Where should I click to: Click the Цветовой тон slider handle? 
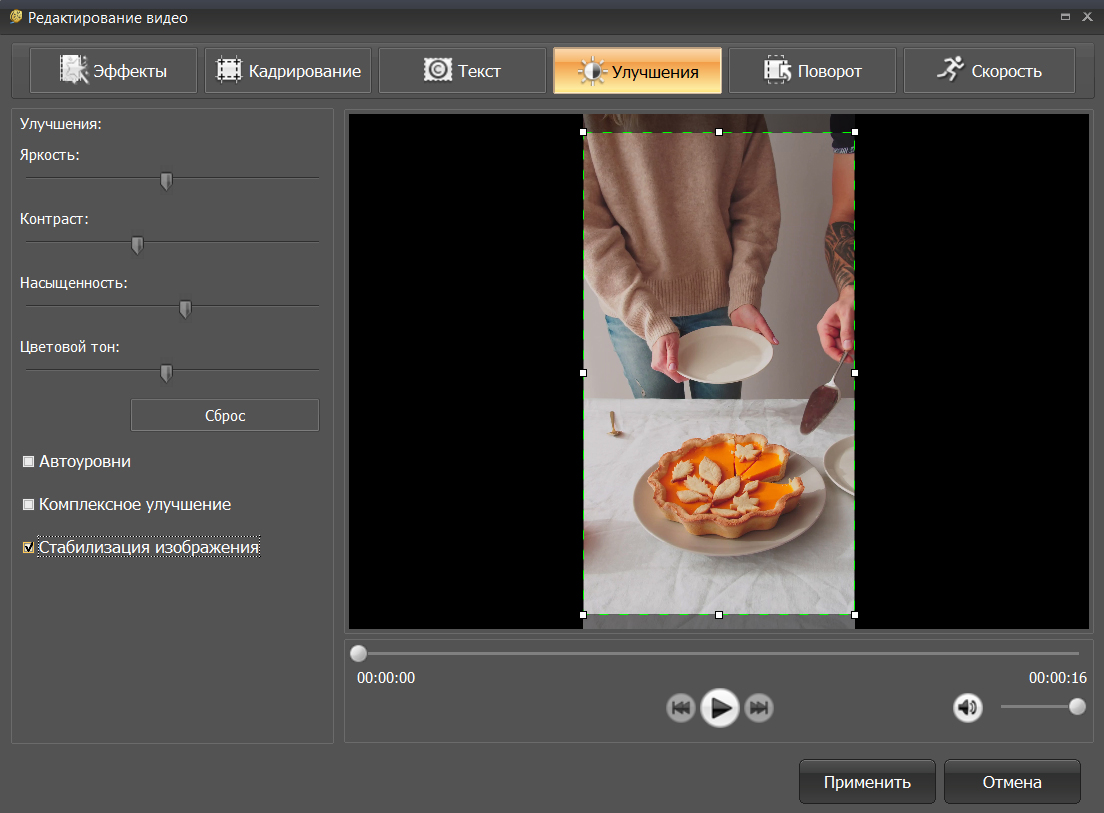[x=166, y=373]
